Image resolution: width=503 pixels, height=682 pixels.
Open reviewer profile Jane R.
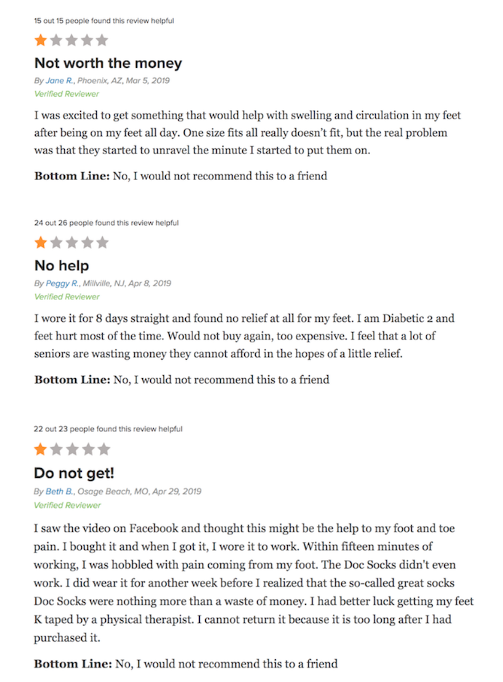[x=59, y=80]
